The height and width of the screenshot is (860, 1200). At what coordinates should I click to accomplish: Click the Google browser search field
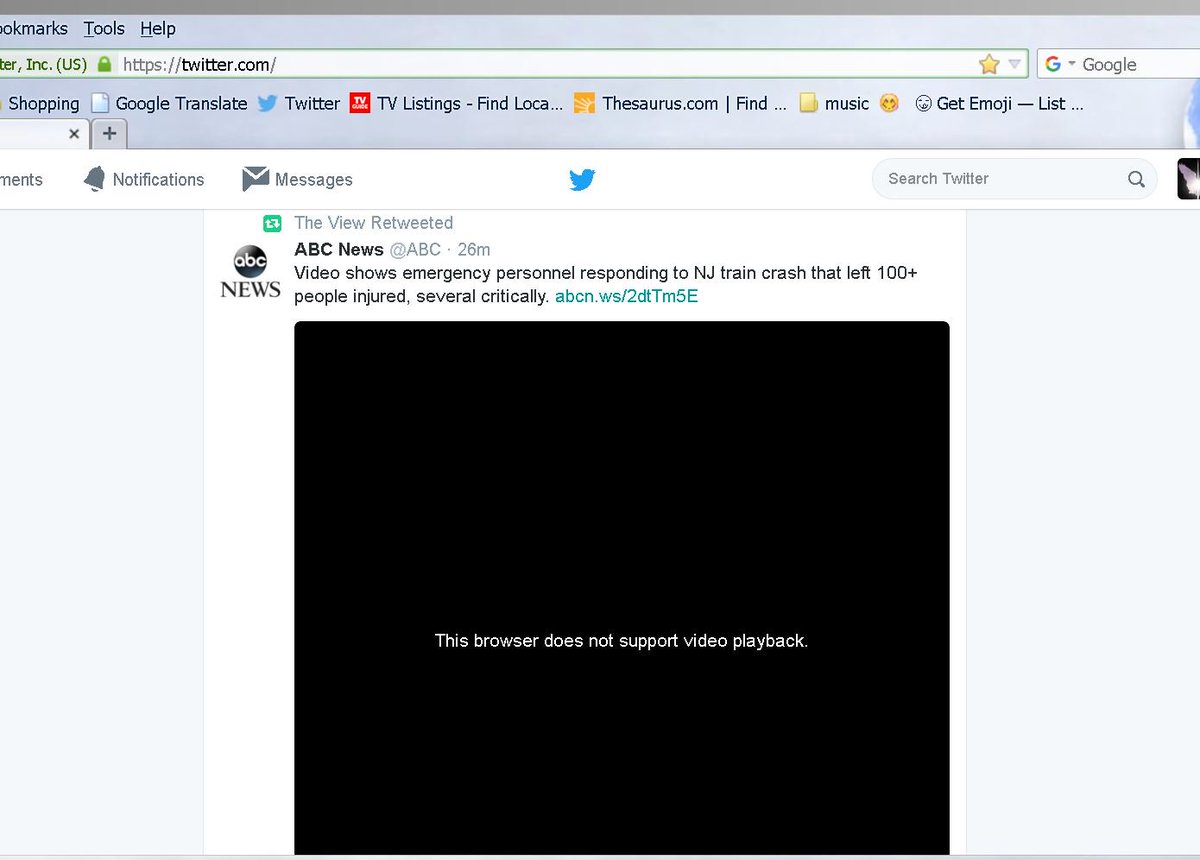point(1140,65)
